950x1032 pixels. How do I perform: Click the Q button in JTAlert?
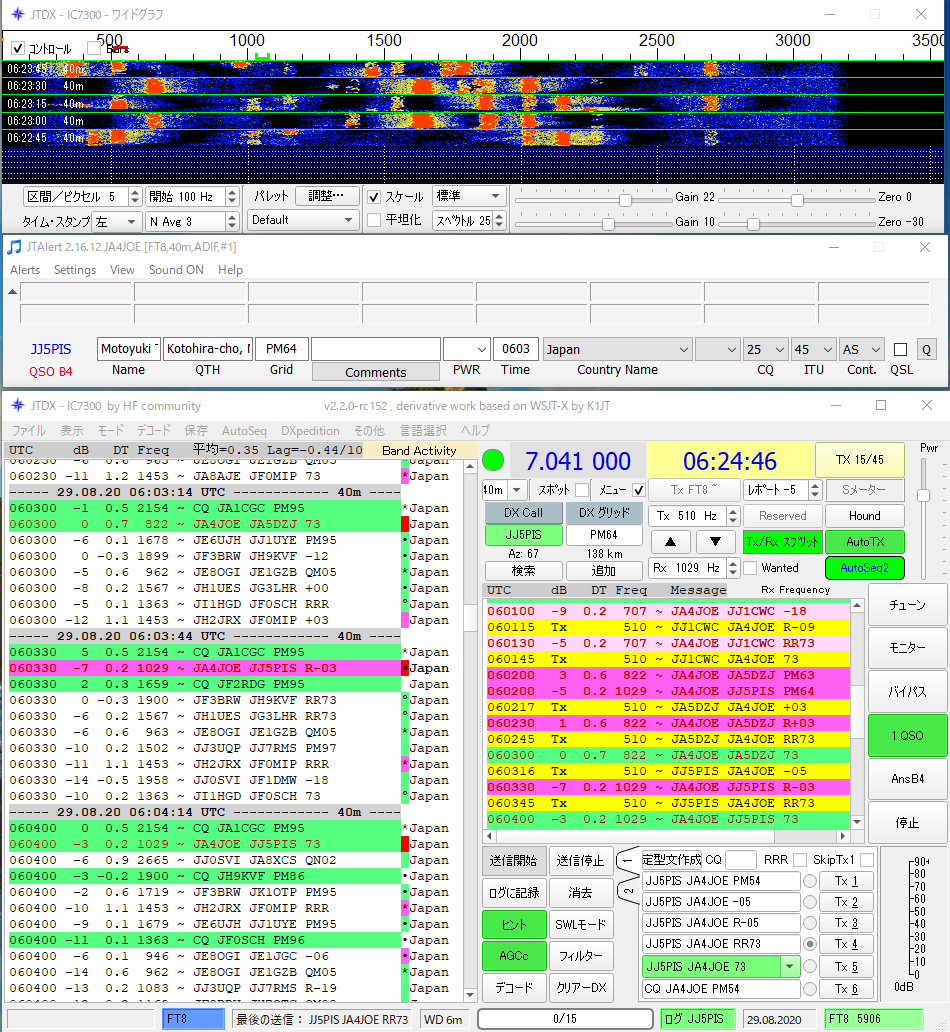pos(926,349)
